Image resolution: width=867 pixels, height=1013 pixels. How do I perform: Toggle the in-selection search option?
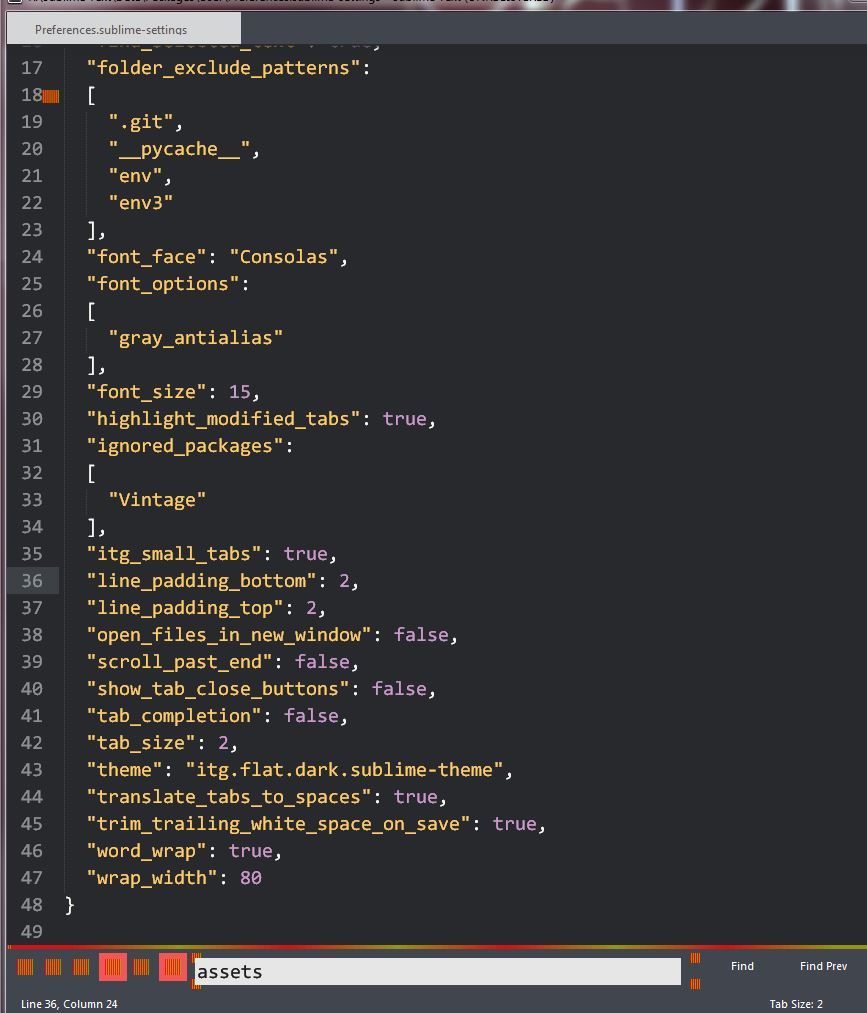[142, 967]
